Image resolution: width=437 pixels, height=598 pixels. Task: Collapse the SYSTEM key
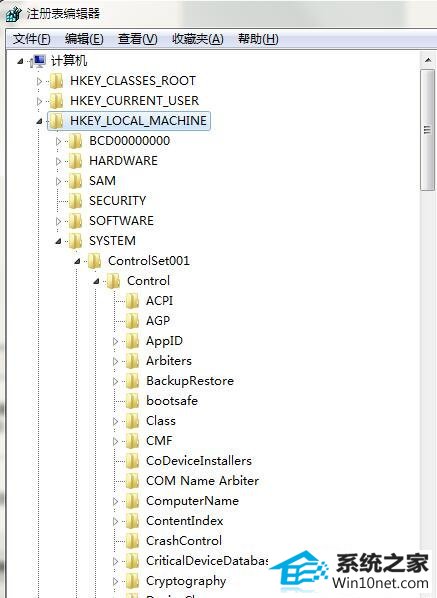[x=58, y=241]
